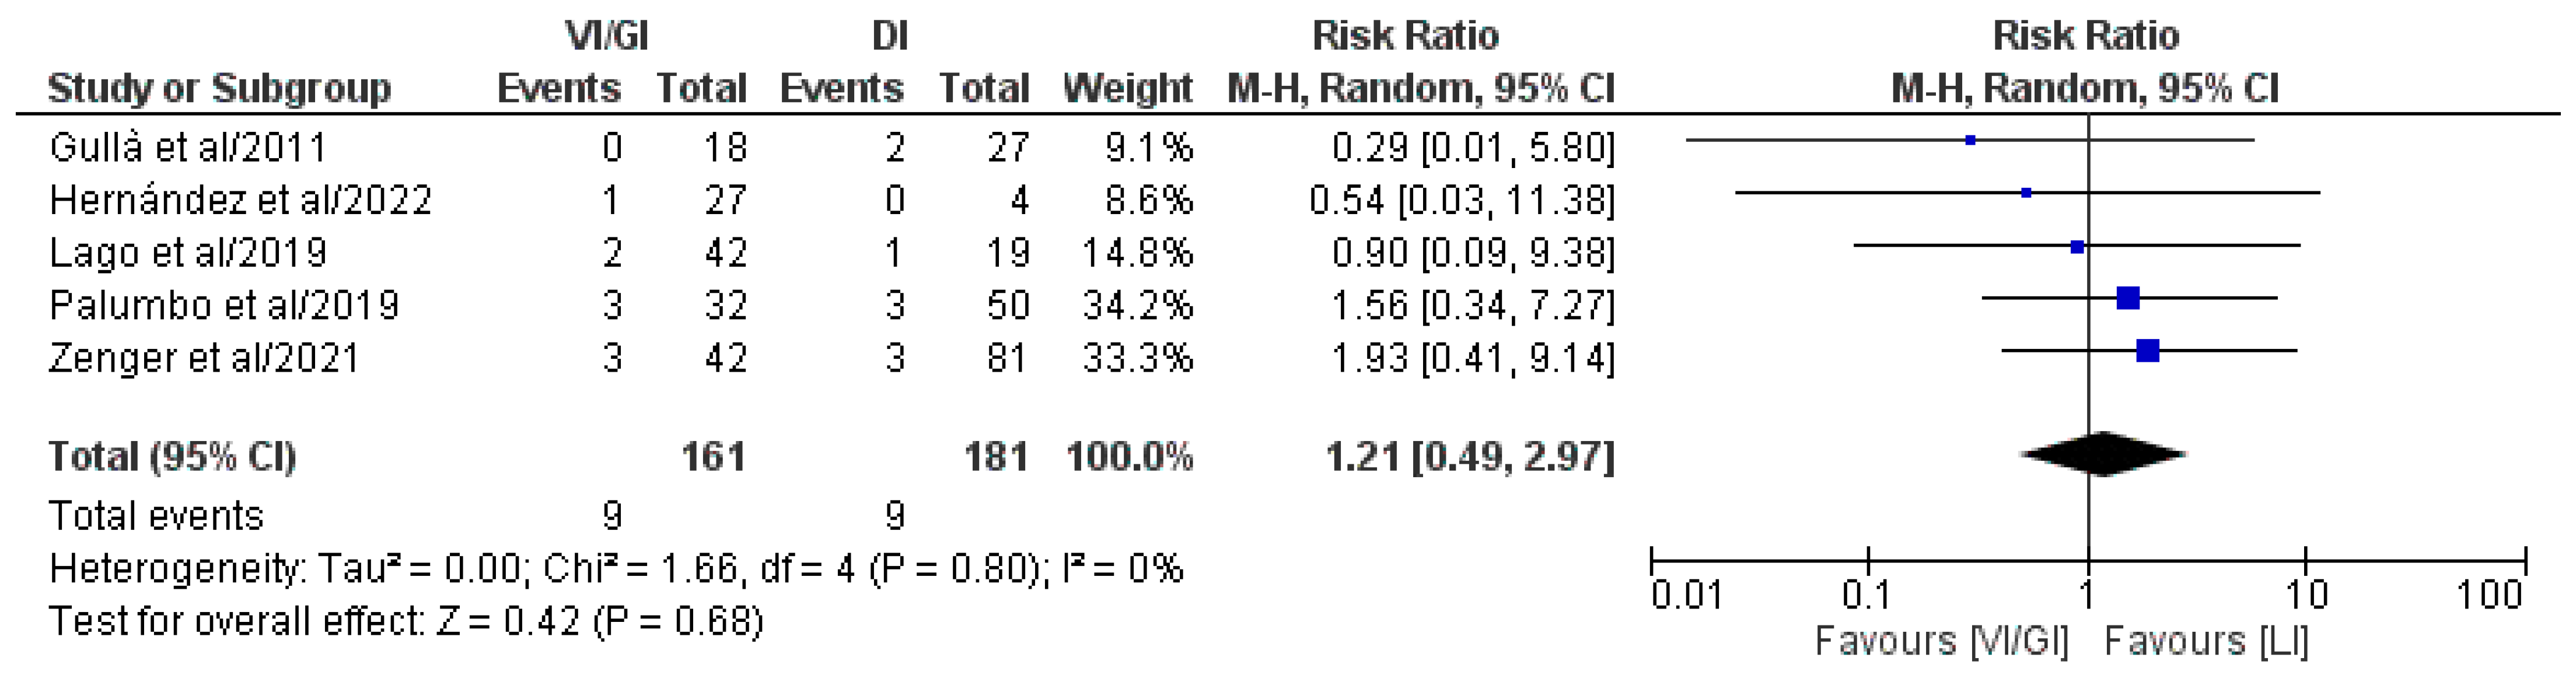Click the blue marker for Lago's estimate
The height and width of the screenshot is (675, 2576).
pyautogui.click(x=2077, y=247)
